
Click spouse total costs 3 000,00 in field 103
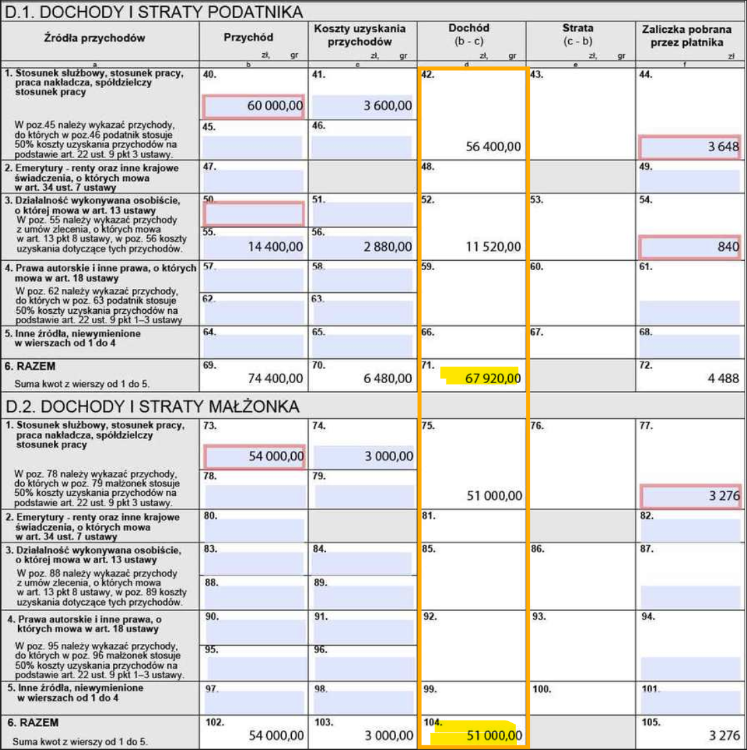coord(389,736)
